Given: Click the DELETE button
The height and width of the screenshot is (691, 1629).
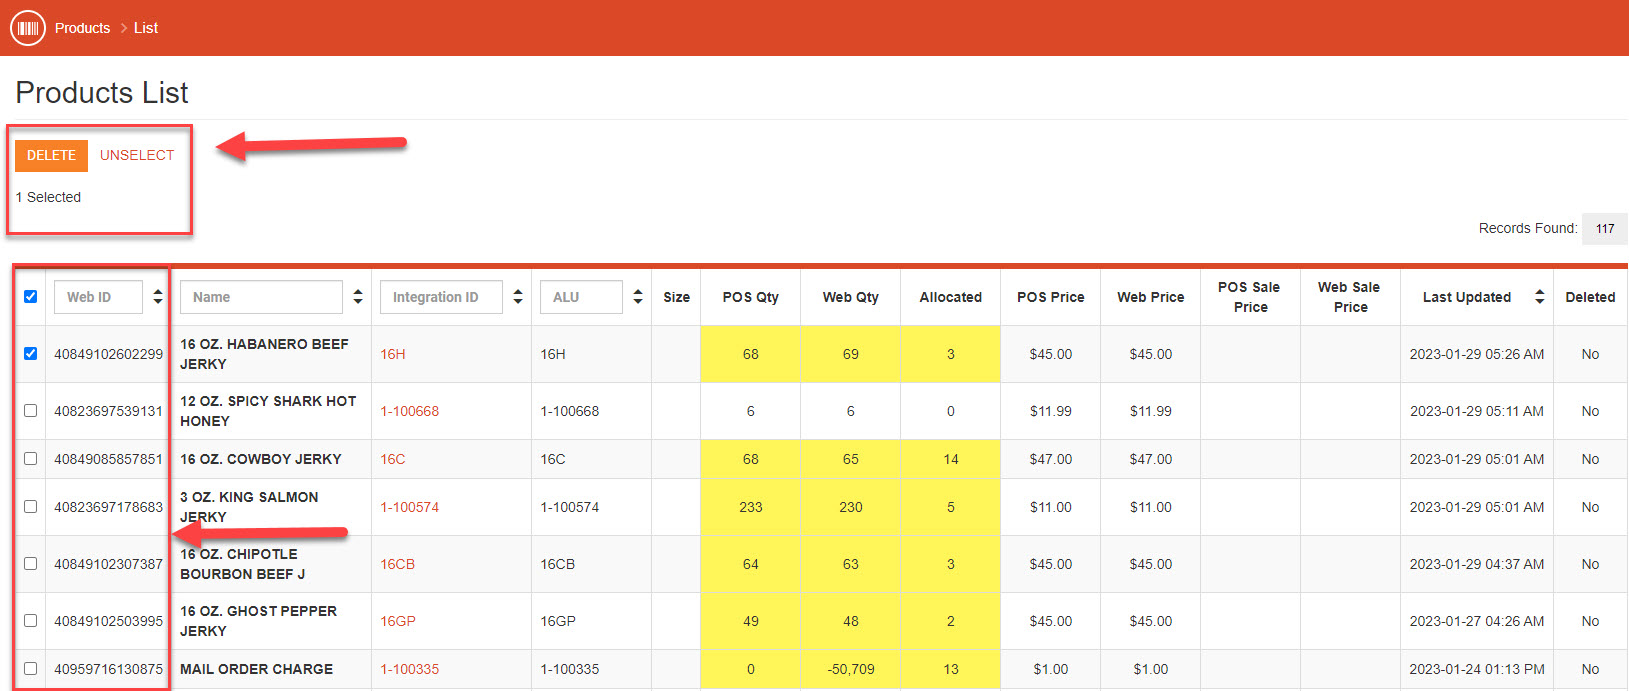Looking at the screenshot, I should pyautogui.click(x=51, y=155).
